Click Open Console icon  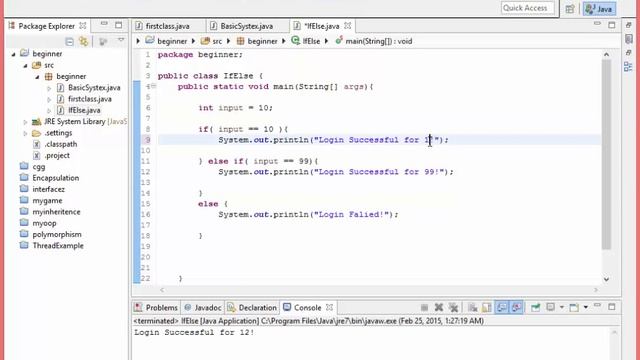coord(574,307)
